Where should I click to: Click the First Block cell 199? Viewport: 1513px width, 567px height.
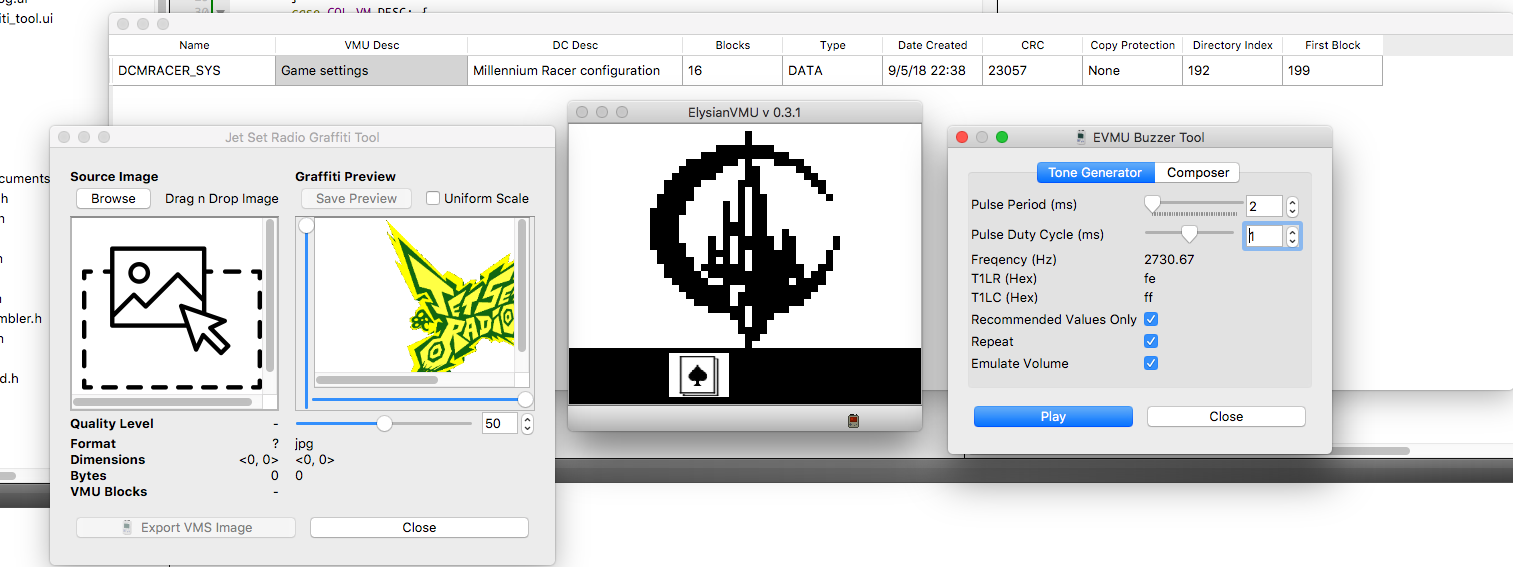(x=1332, y=70)
